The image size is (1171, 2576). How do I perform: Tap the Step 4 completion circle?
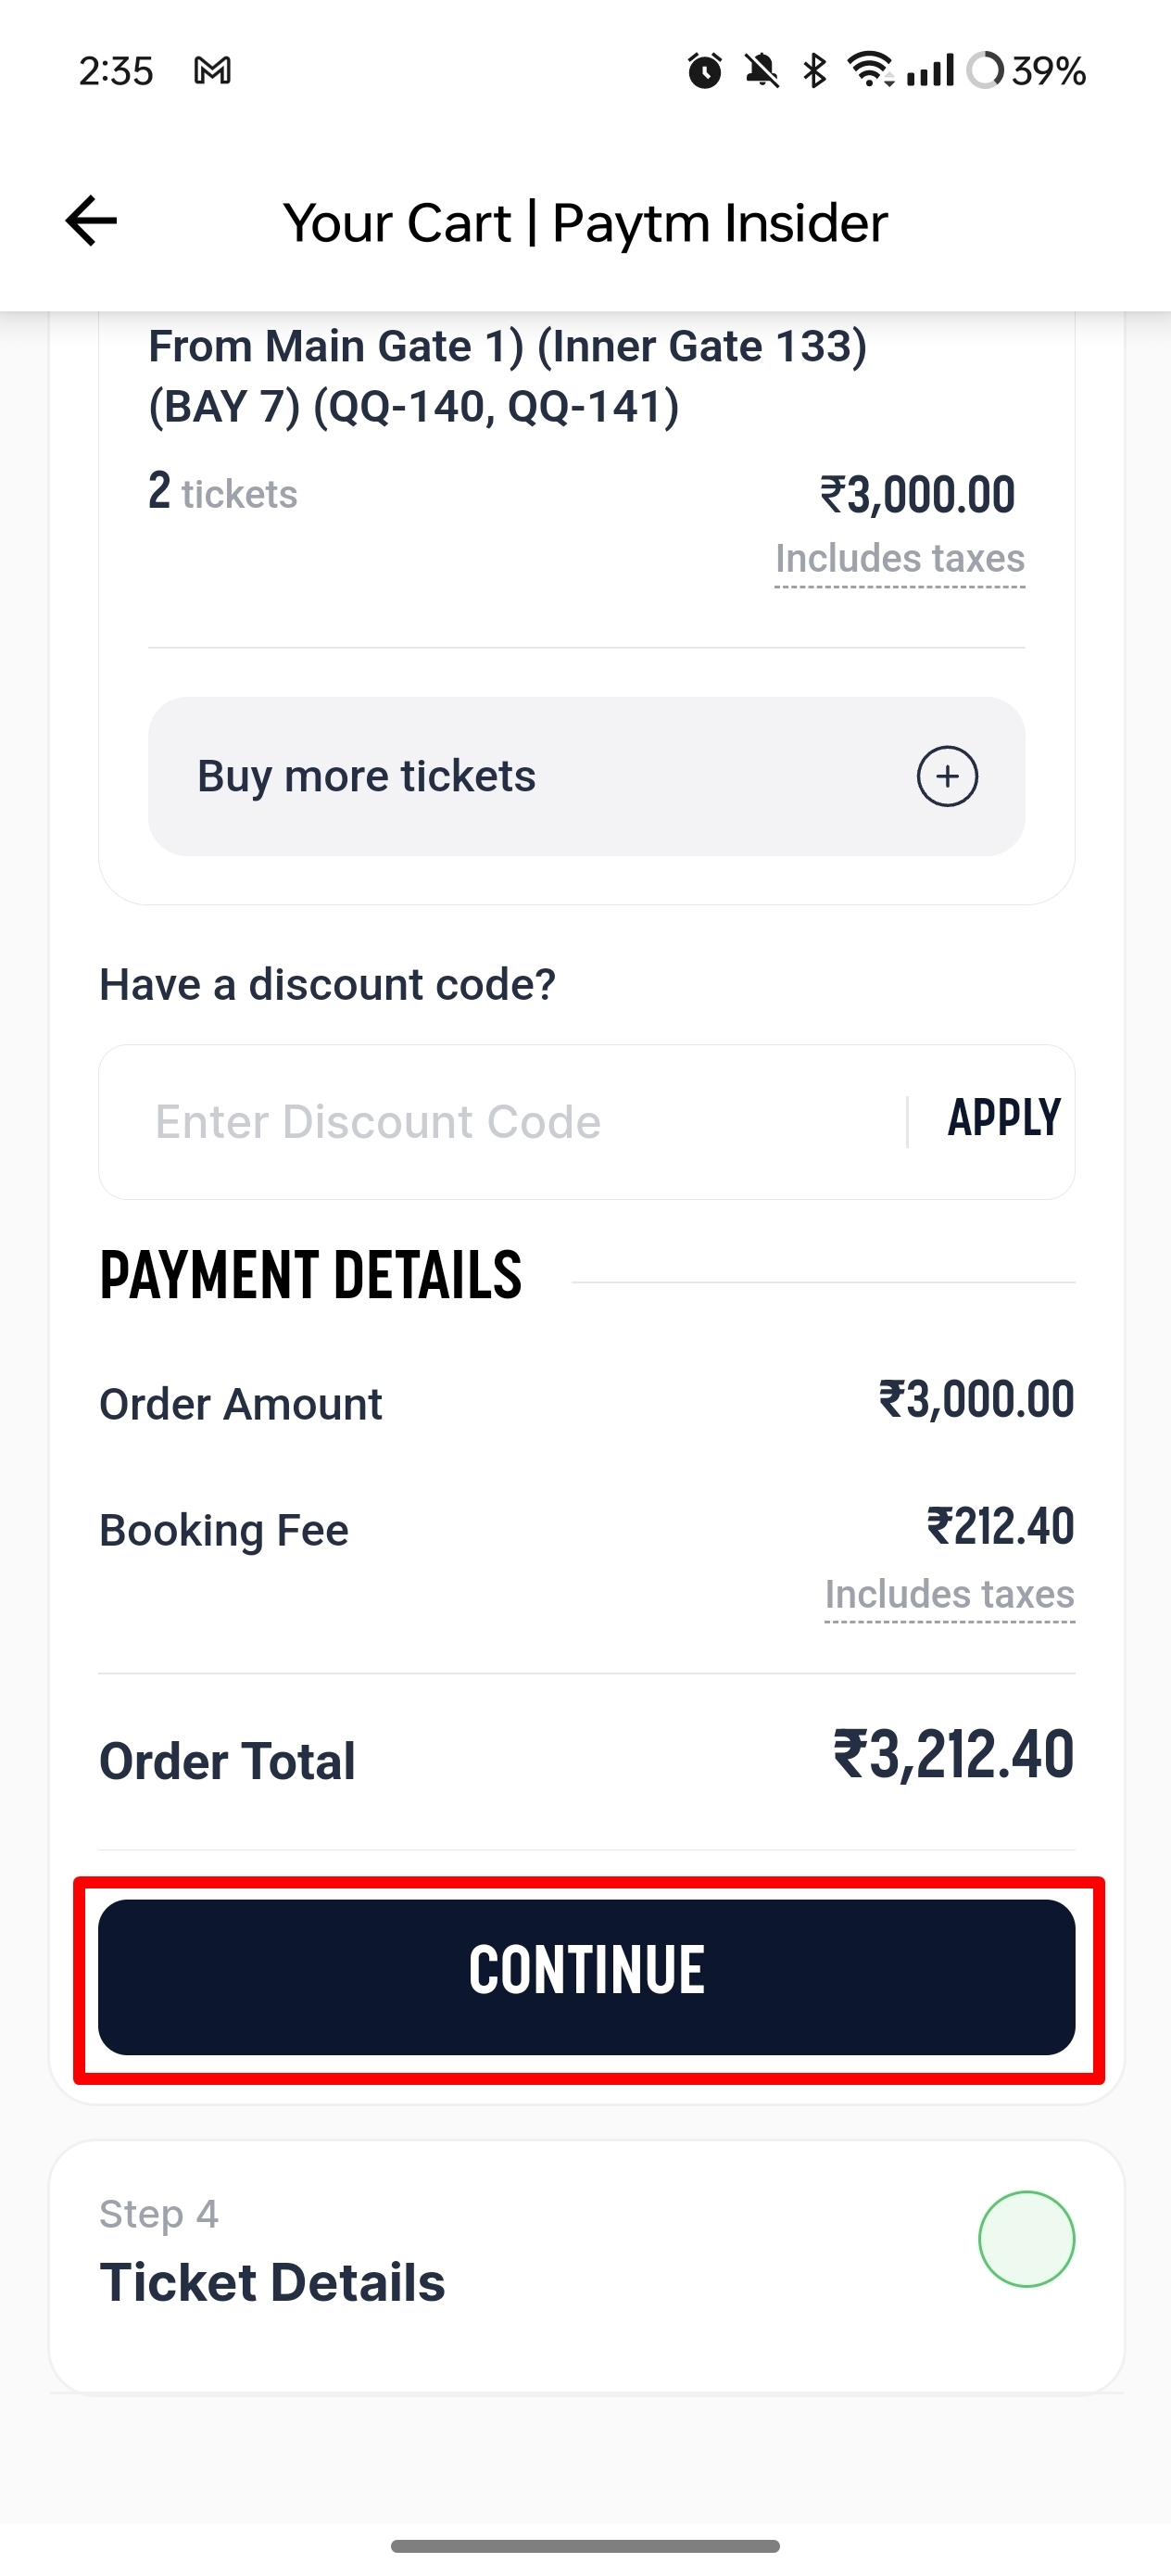(x=1026, y=2239)
